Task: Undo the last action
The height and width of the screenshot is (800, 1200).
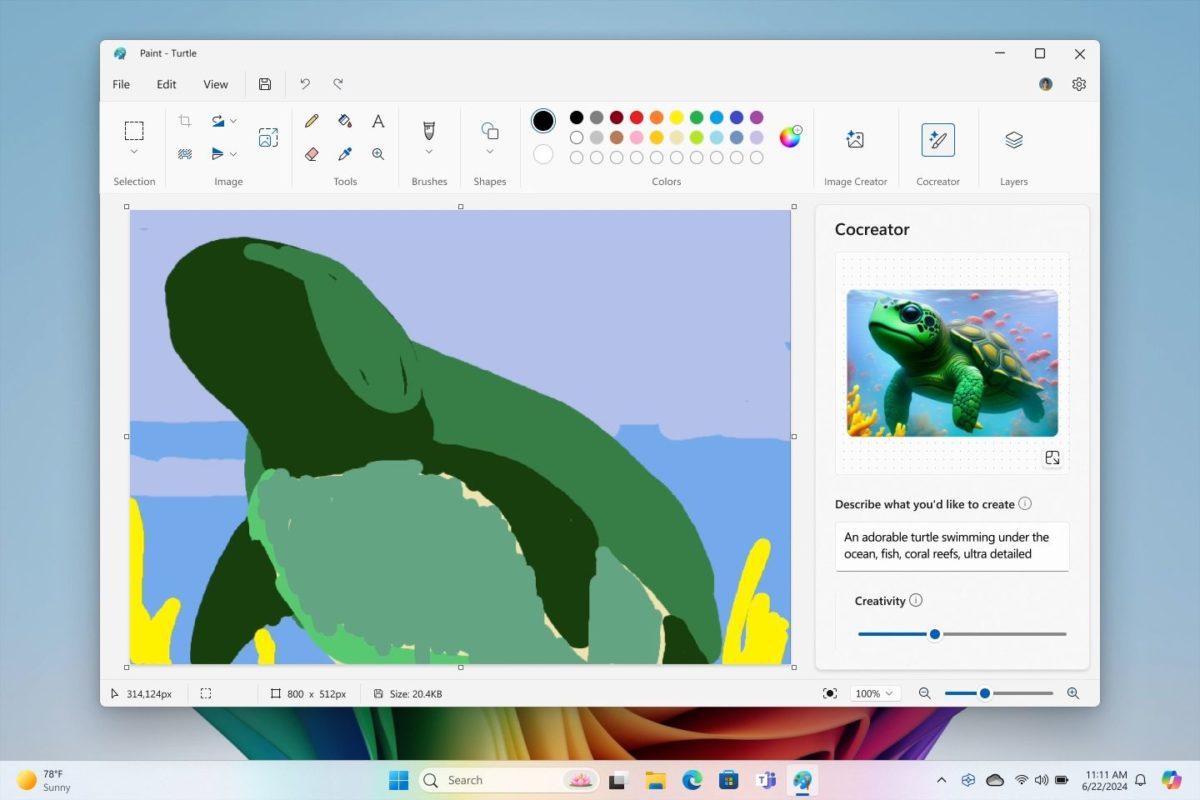Action: [305, 84]
